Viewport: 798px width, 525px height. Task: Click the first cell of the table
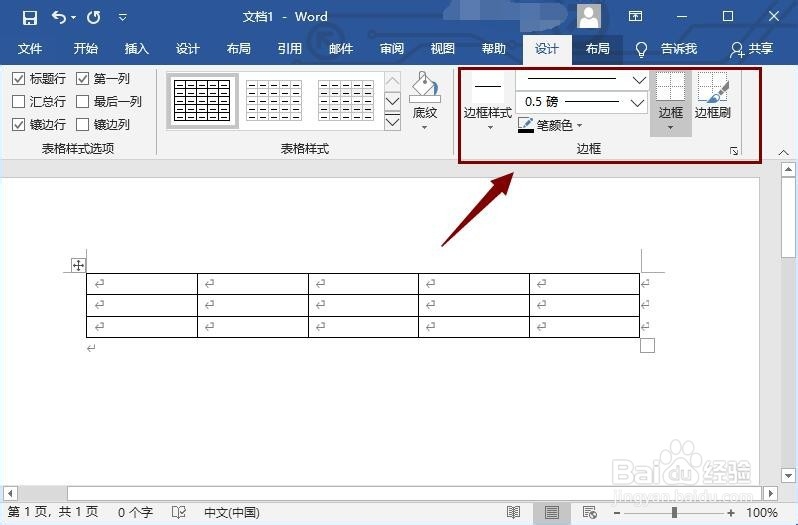coord(142,284)
